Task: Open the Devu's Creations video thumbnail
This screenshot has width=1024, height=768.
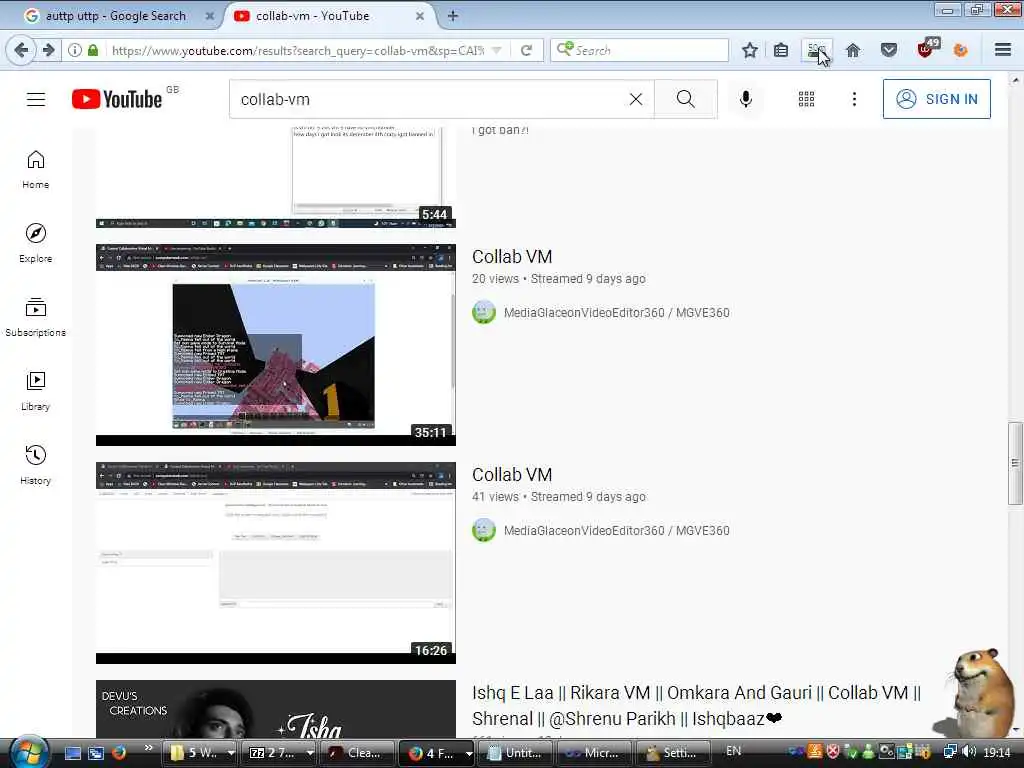Action: [x=276, y=709]
